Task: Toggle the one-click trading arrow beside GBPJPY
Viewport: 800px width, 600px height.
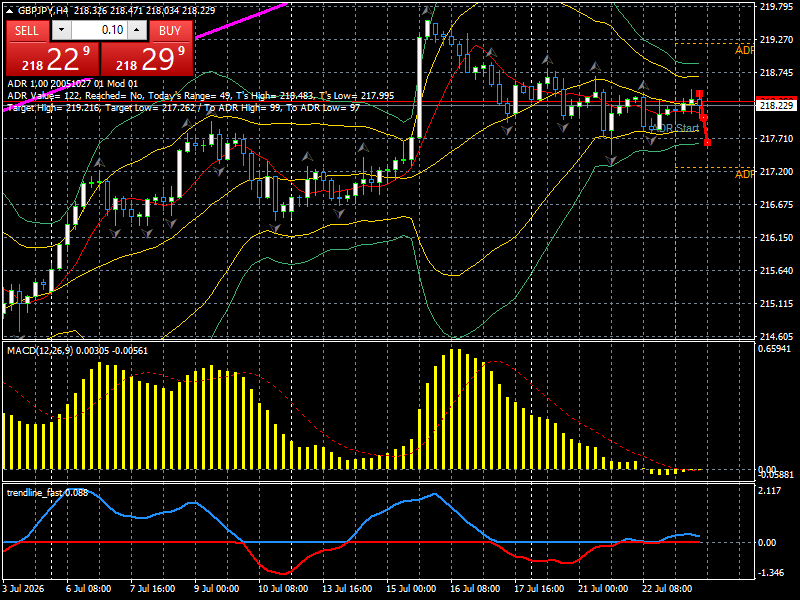Action: point(9,11)
